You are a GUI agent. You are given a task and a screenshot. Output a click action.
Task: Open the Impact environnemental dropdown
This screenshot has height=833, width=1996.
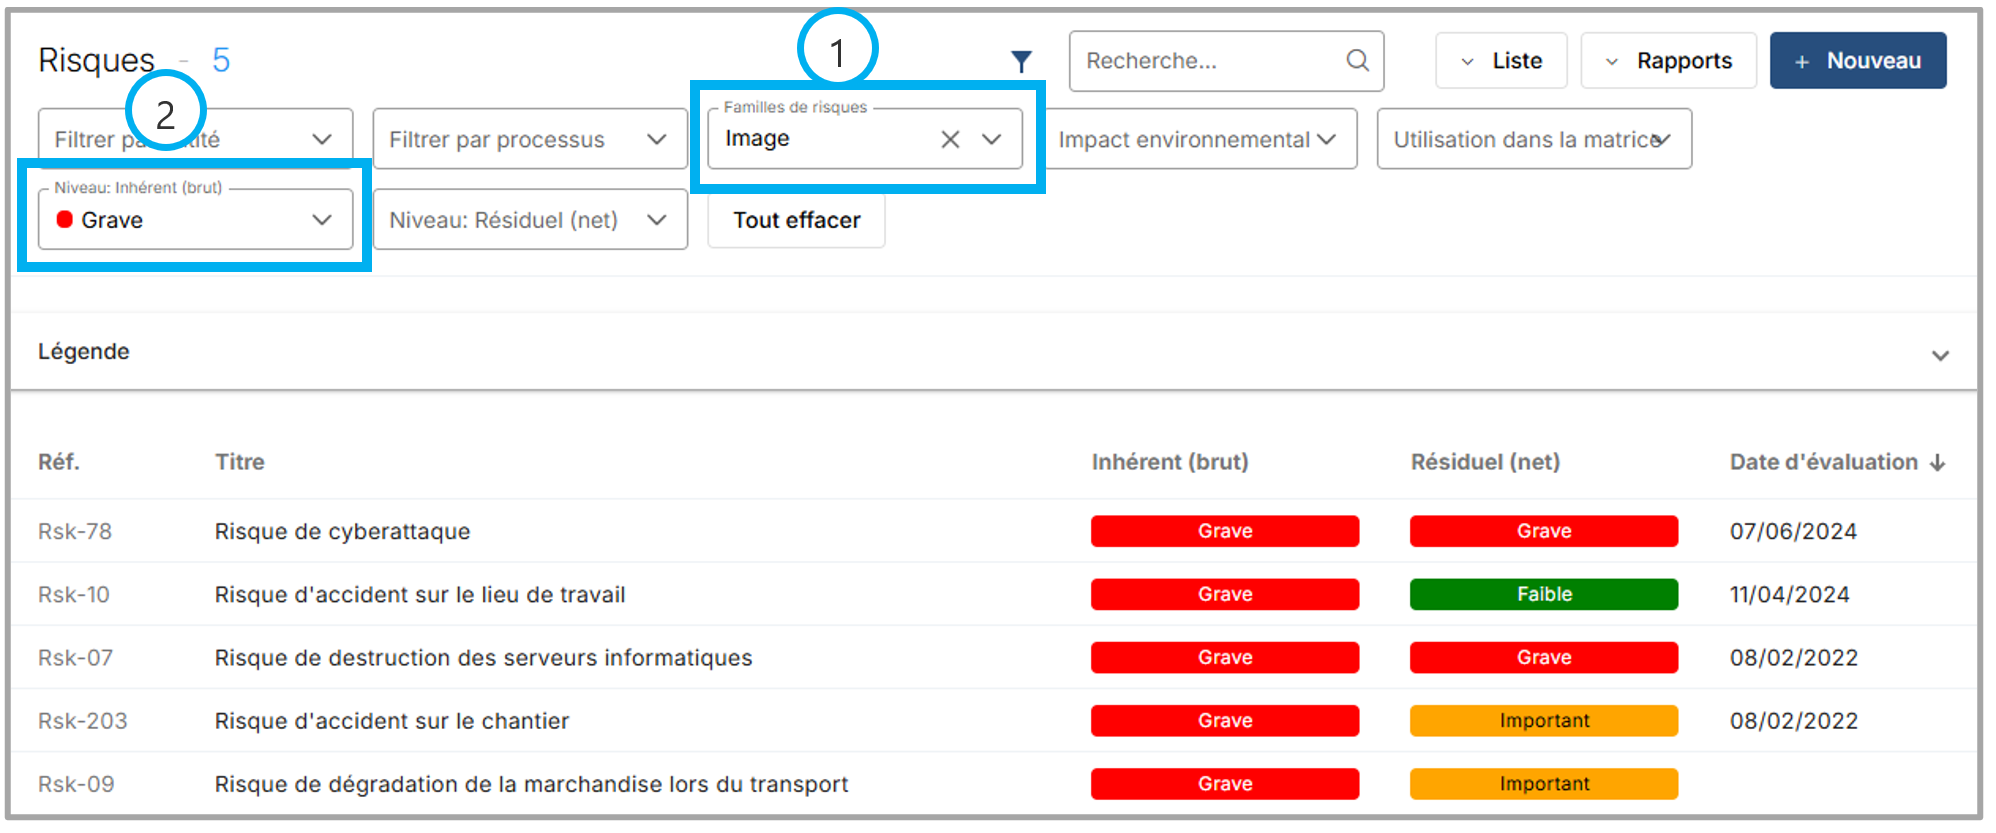click(x=1199, y=139)
